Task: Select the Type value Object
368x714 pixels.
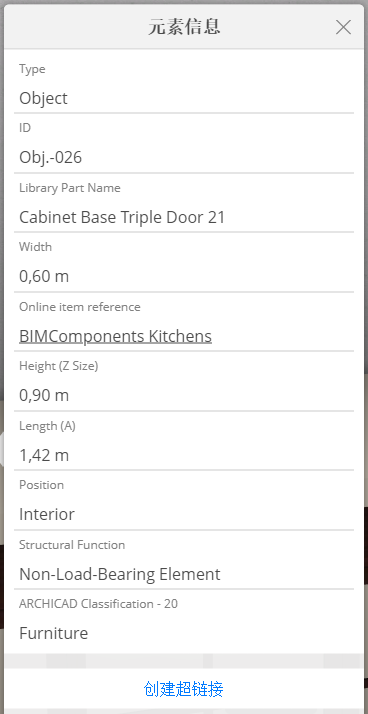Action: pos(43,98)
